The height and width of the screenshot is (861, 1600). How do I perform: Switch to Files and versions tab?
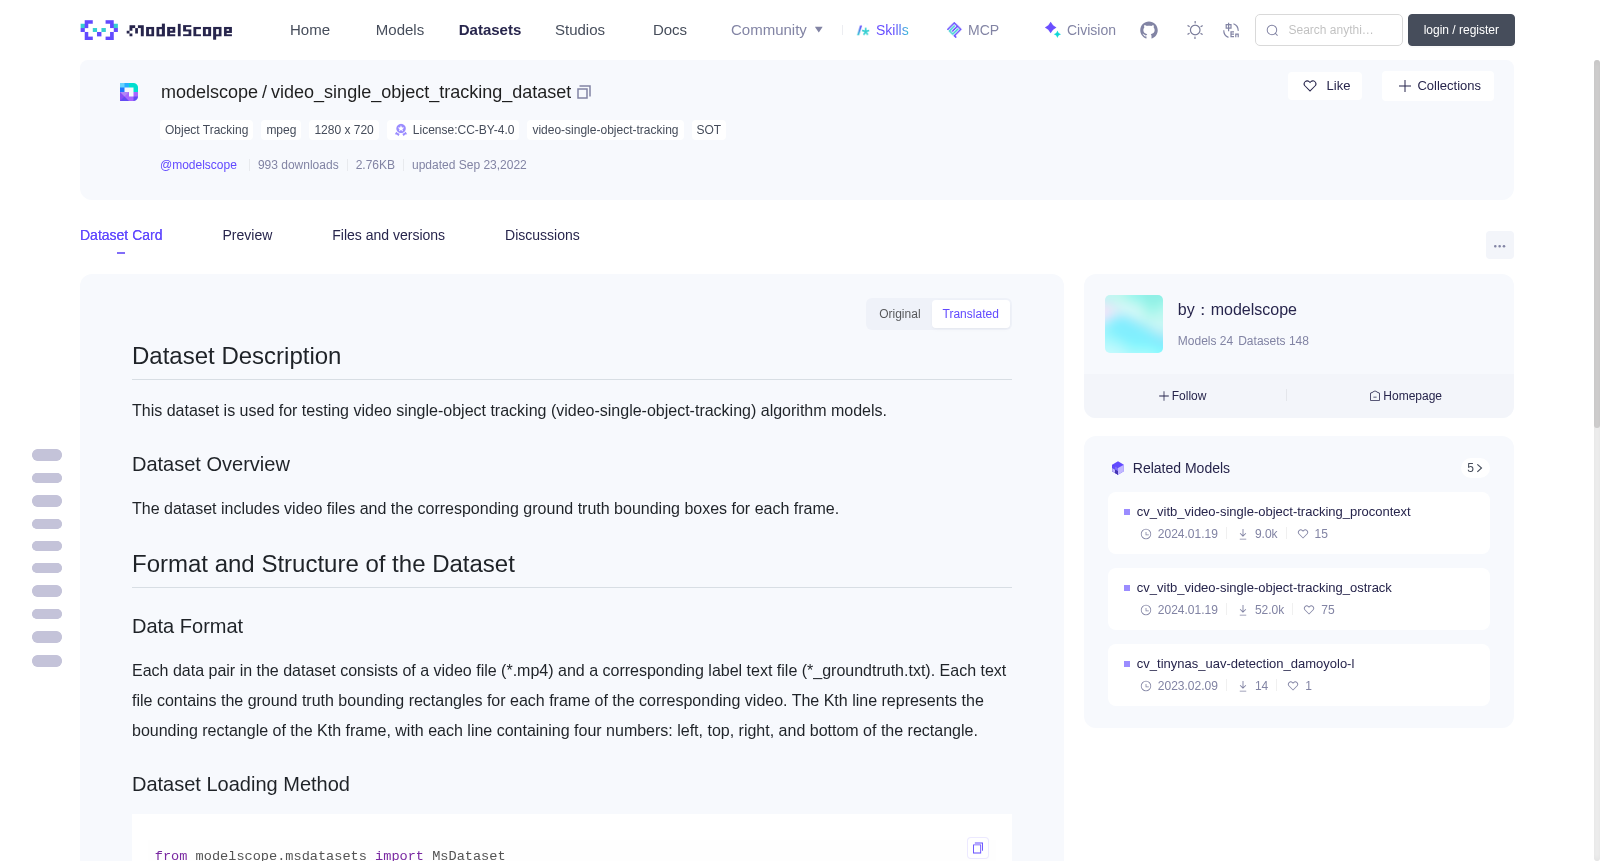tap(388, 235)
